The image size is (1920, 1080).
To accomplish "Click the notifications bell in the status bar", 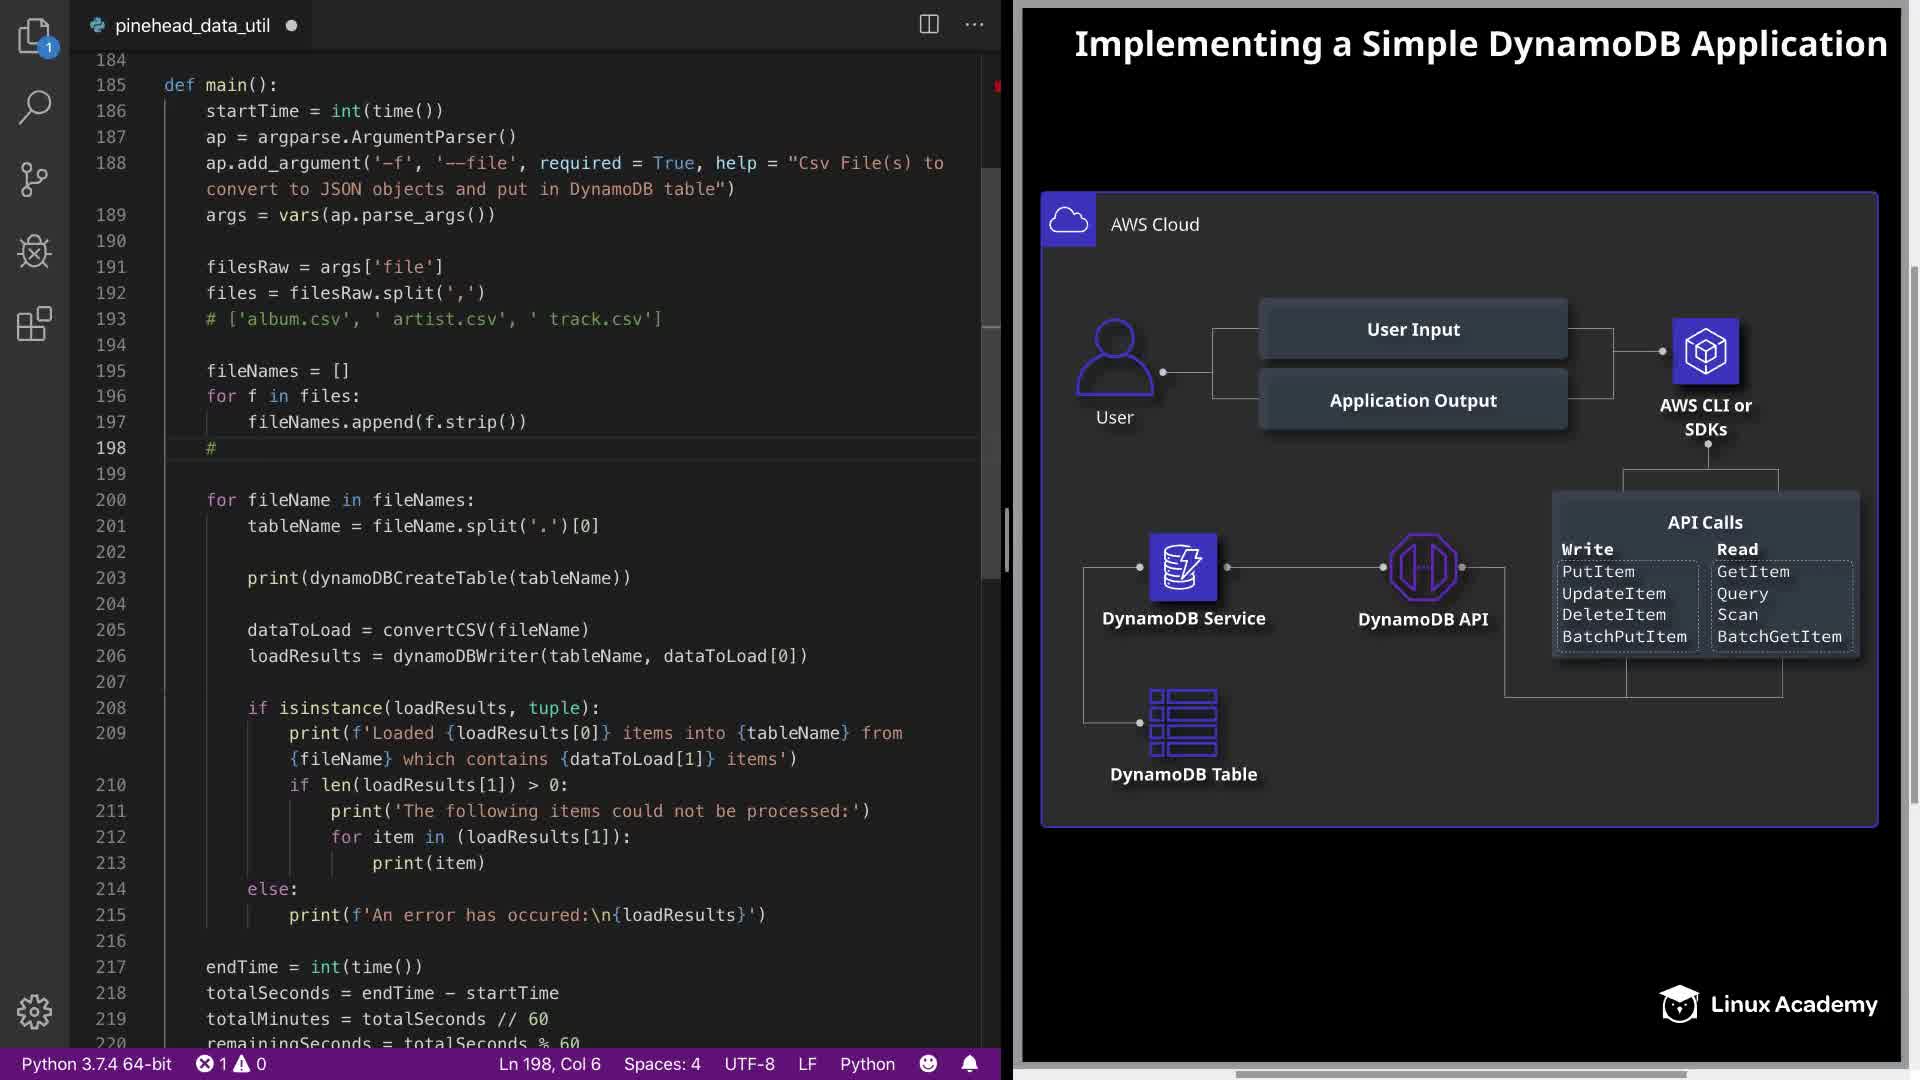I will 969,1064.
